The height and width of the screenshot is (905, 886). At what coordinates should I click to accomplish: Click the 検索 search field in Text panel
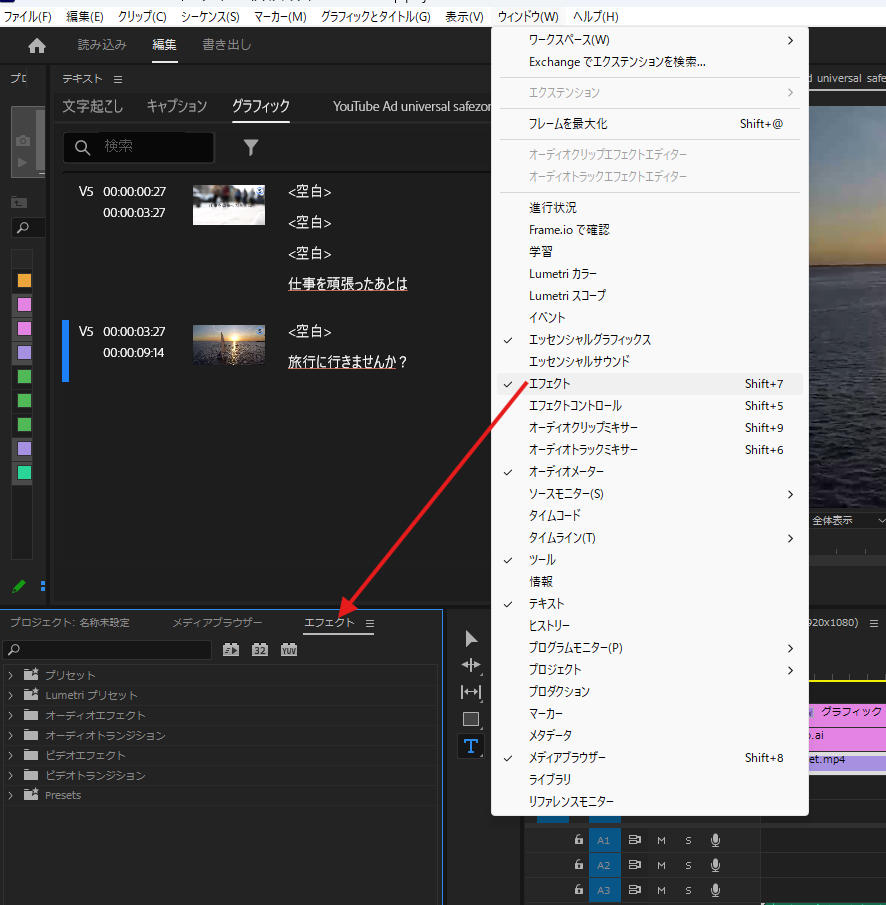click(150, 147)
